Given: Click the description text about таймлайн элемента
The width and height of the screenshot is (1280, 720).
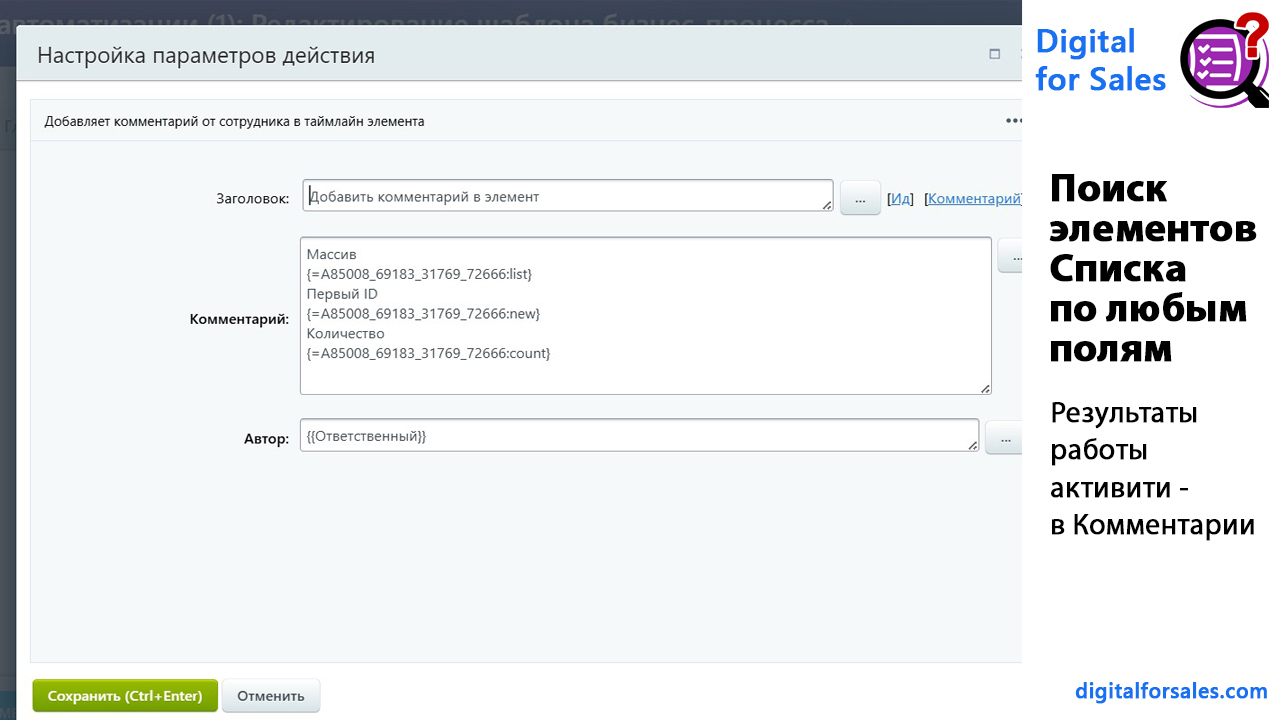Looking at the screenshot, I should coord(234,121).
